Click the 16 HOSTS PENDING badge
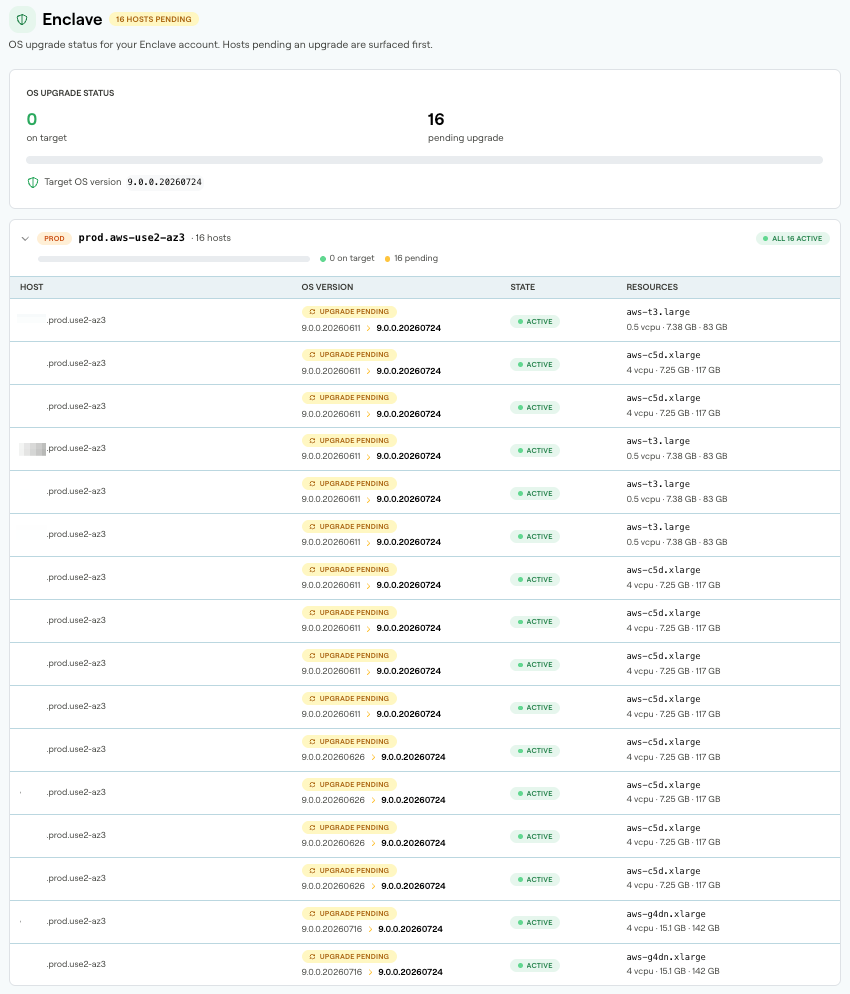Viewport: 850px width, 994px height. pos(153,20)
